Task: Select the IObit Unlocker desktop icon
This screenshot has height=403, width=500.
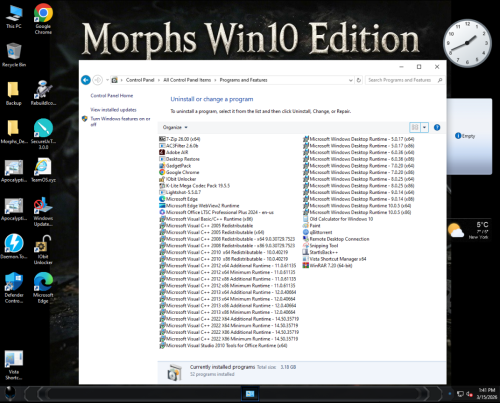Action: point(43,250)
